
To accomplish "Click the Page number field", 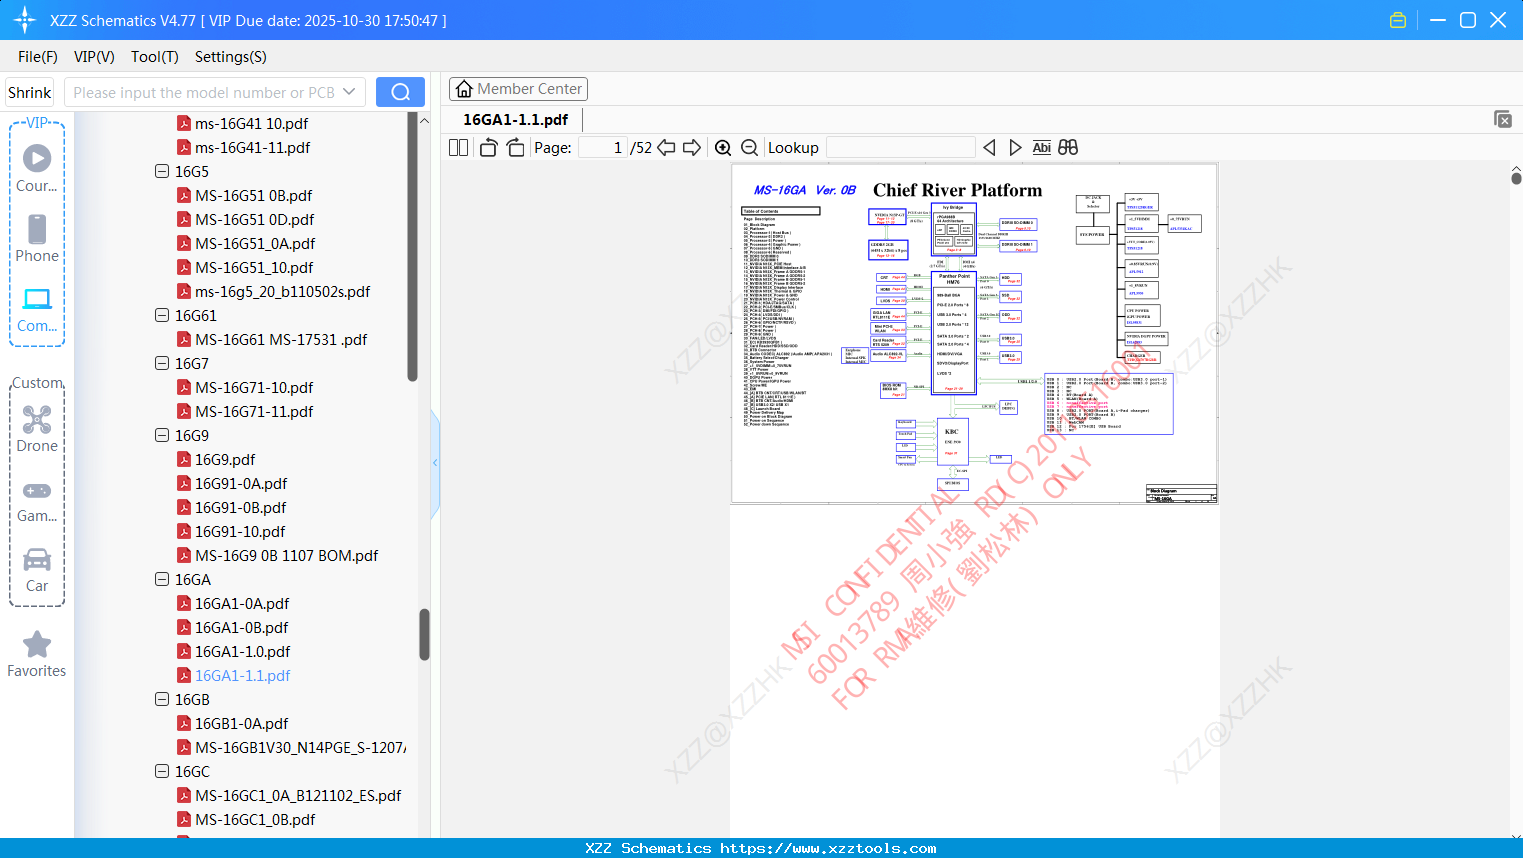I will click(x=602, y=148).
